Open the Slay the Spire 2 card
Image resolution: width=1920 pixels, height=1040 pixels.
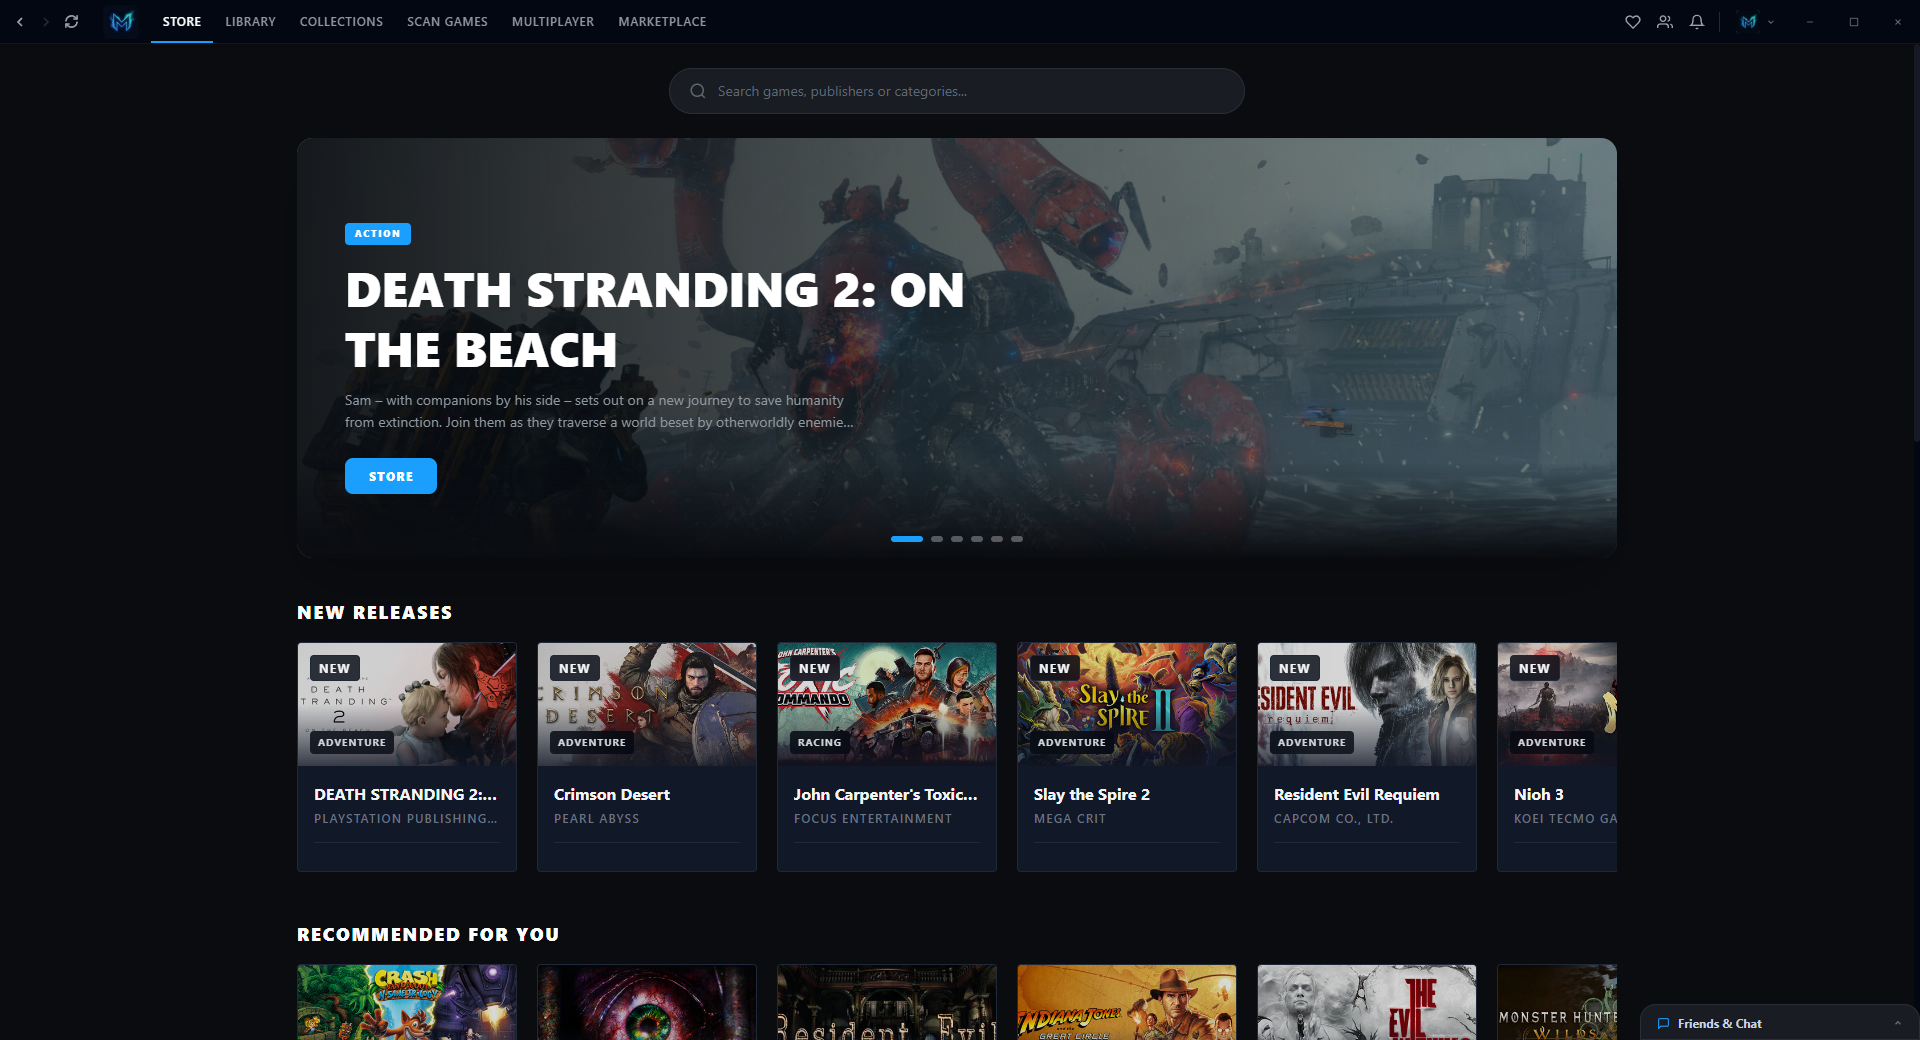(x=1127, y=757)
